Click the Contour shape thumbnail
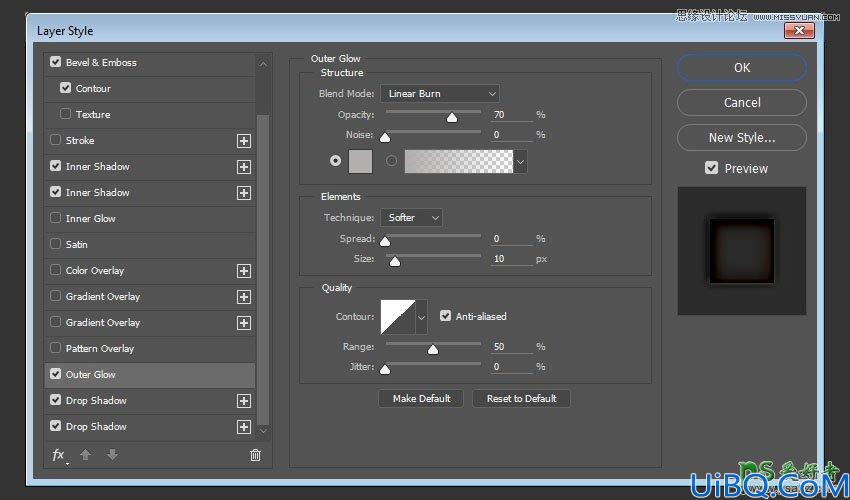Image resolution: width=850 pixels, height=500 pixels. tap(398, 317)
